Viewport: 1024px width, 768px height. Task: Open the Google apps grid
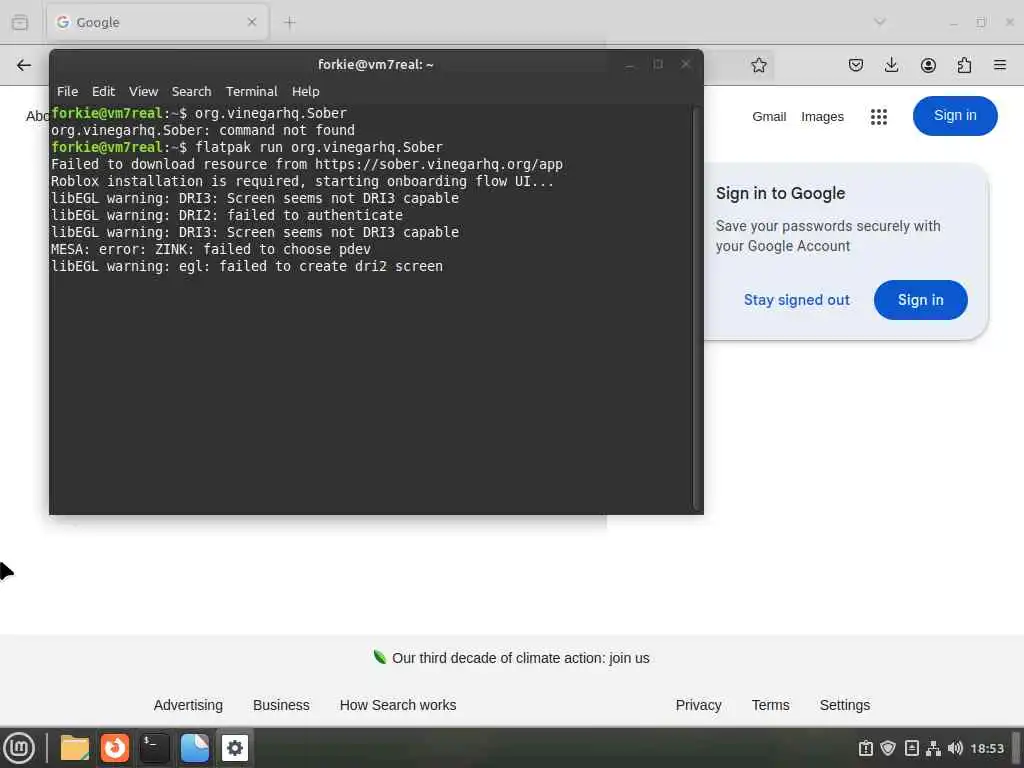tap(878, 116)
